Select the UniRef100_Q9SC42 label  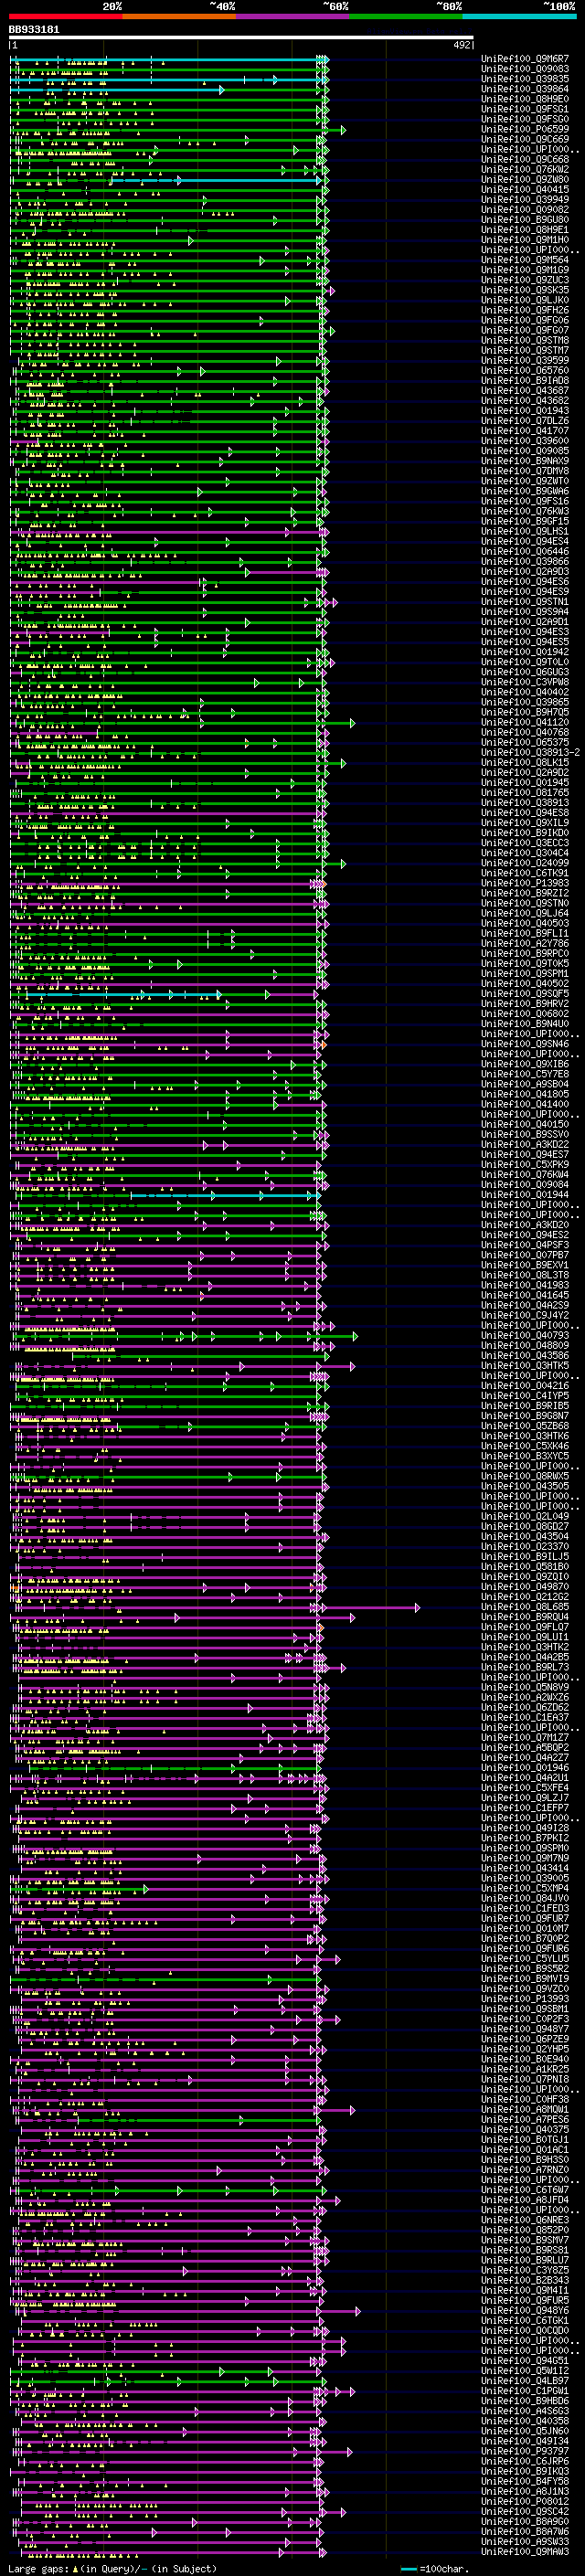[x=525, y=2511]
